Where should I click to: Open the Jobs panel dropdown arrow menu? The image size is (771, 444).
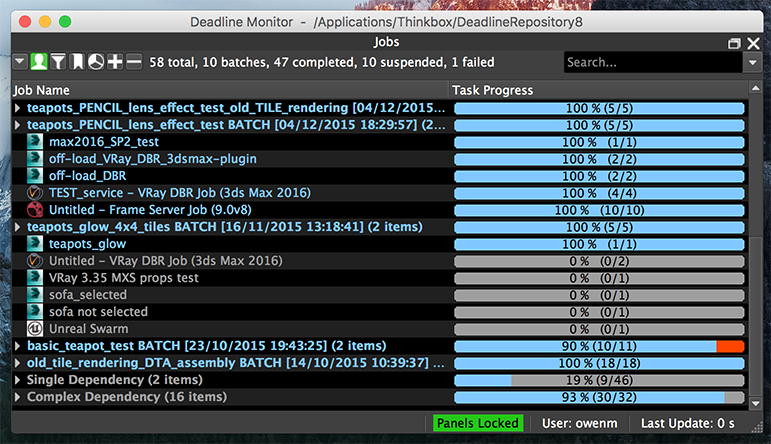pyautogui.click(x=20, y=62)
